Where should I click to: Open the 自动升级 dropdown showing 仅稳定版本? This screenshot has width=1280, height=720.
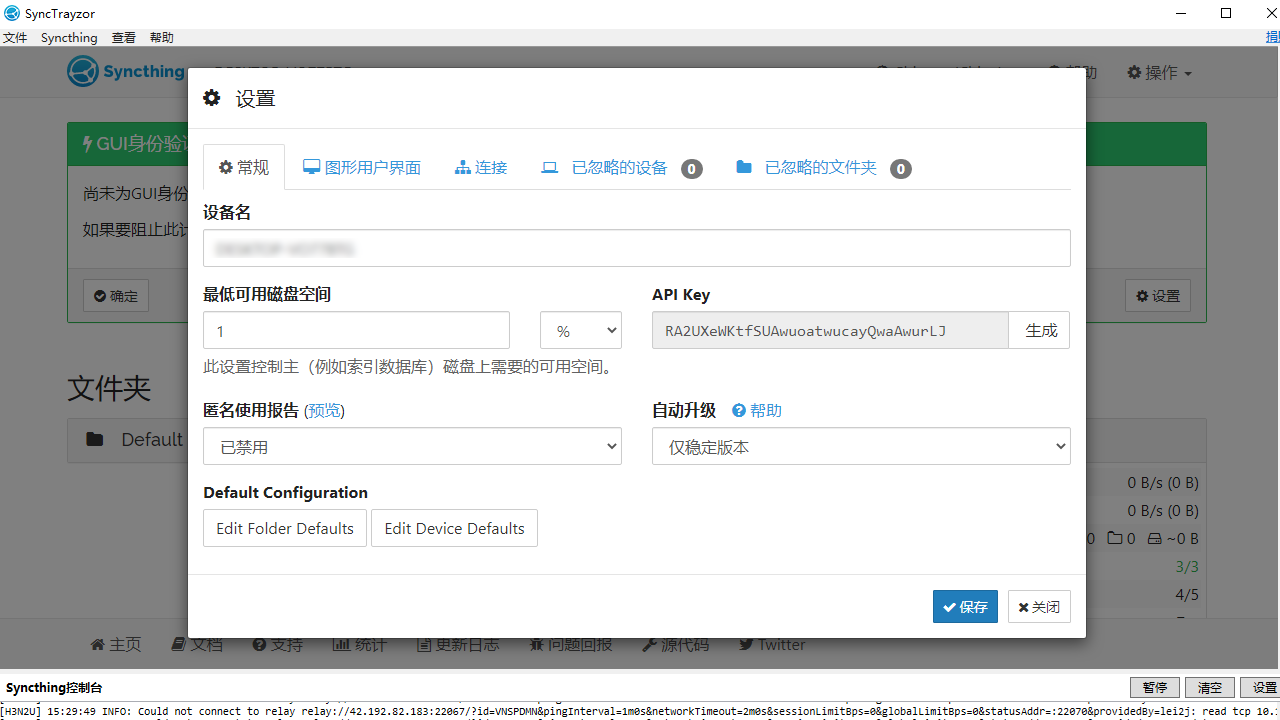[860, 446]
